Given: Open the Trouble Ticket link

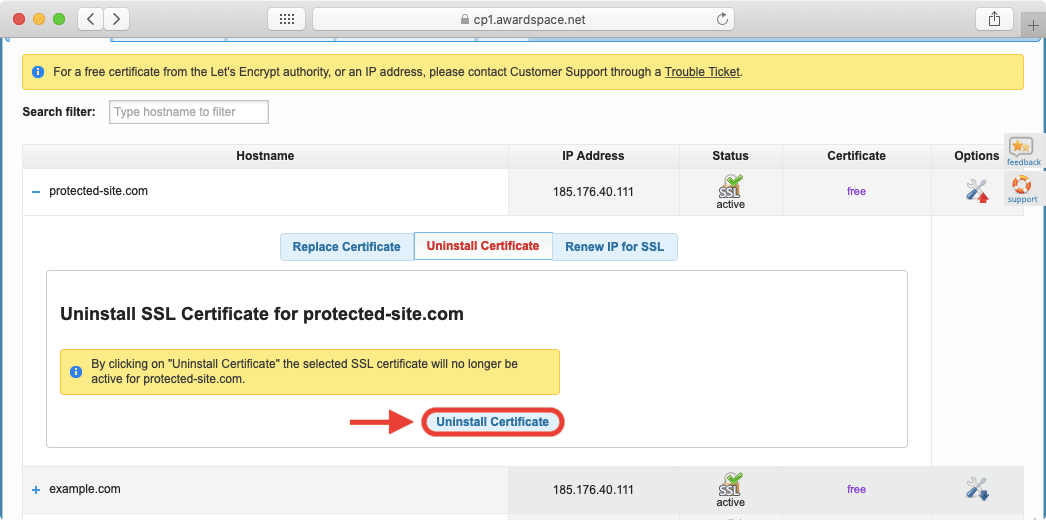Looking at the screenshot, I should coord(702,72).
